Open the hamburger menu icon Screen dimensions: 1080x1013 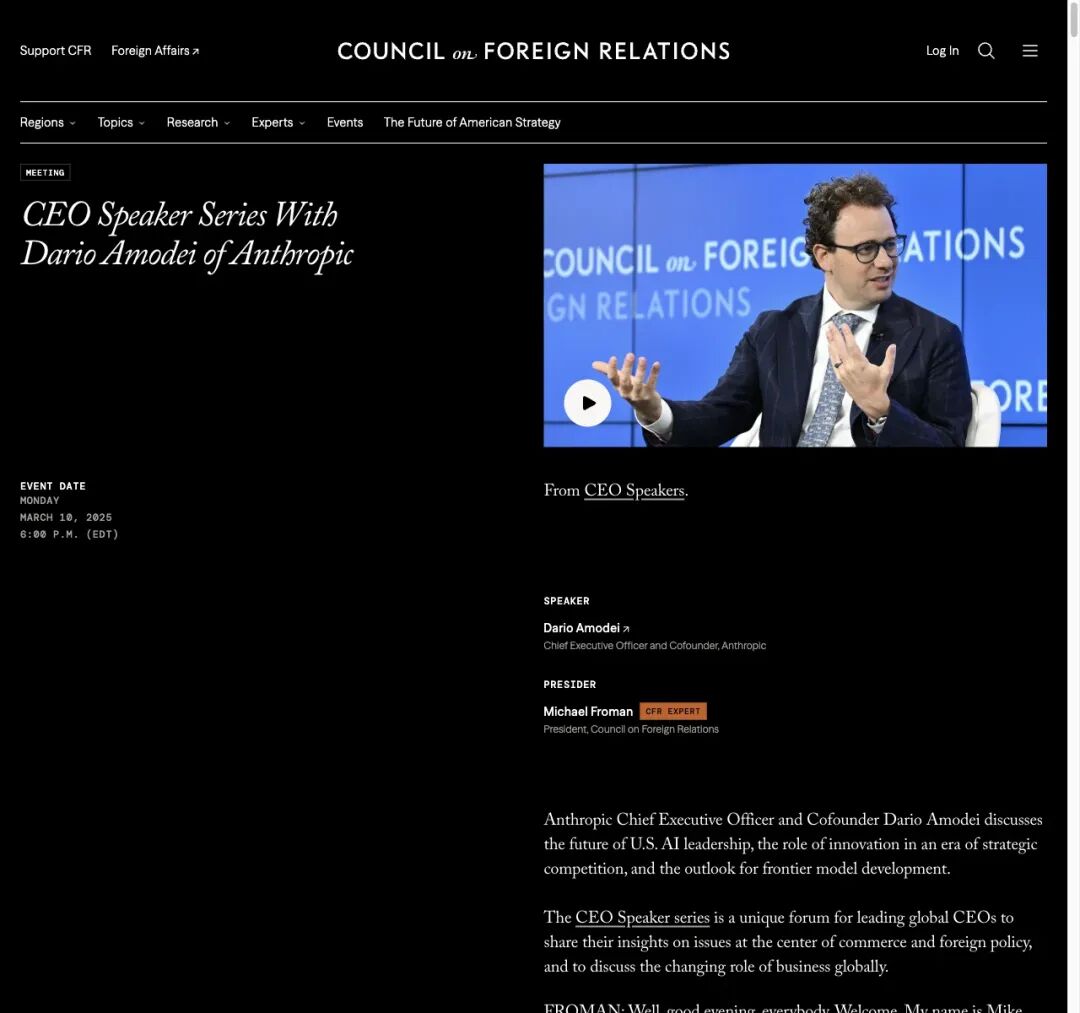(x=1030, y=51)
